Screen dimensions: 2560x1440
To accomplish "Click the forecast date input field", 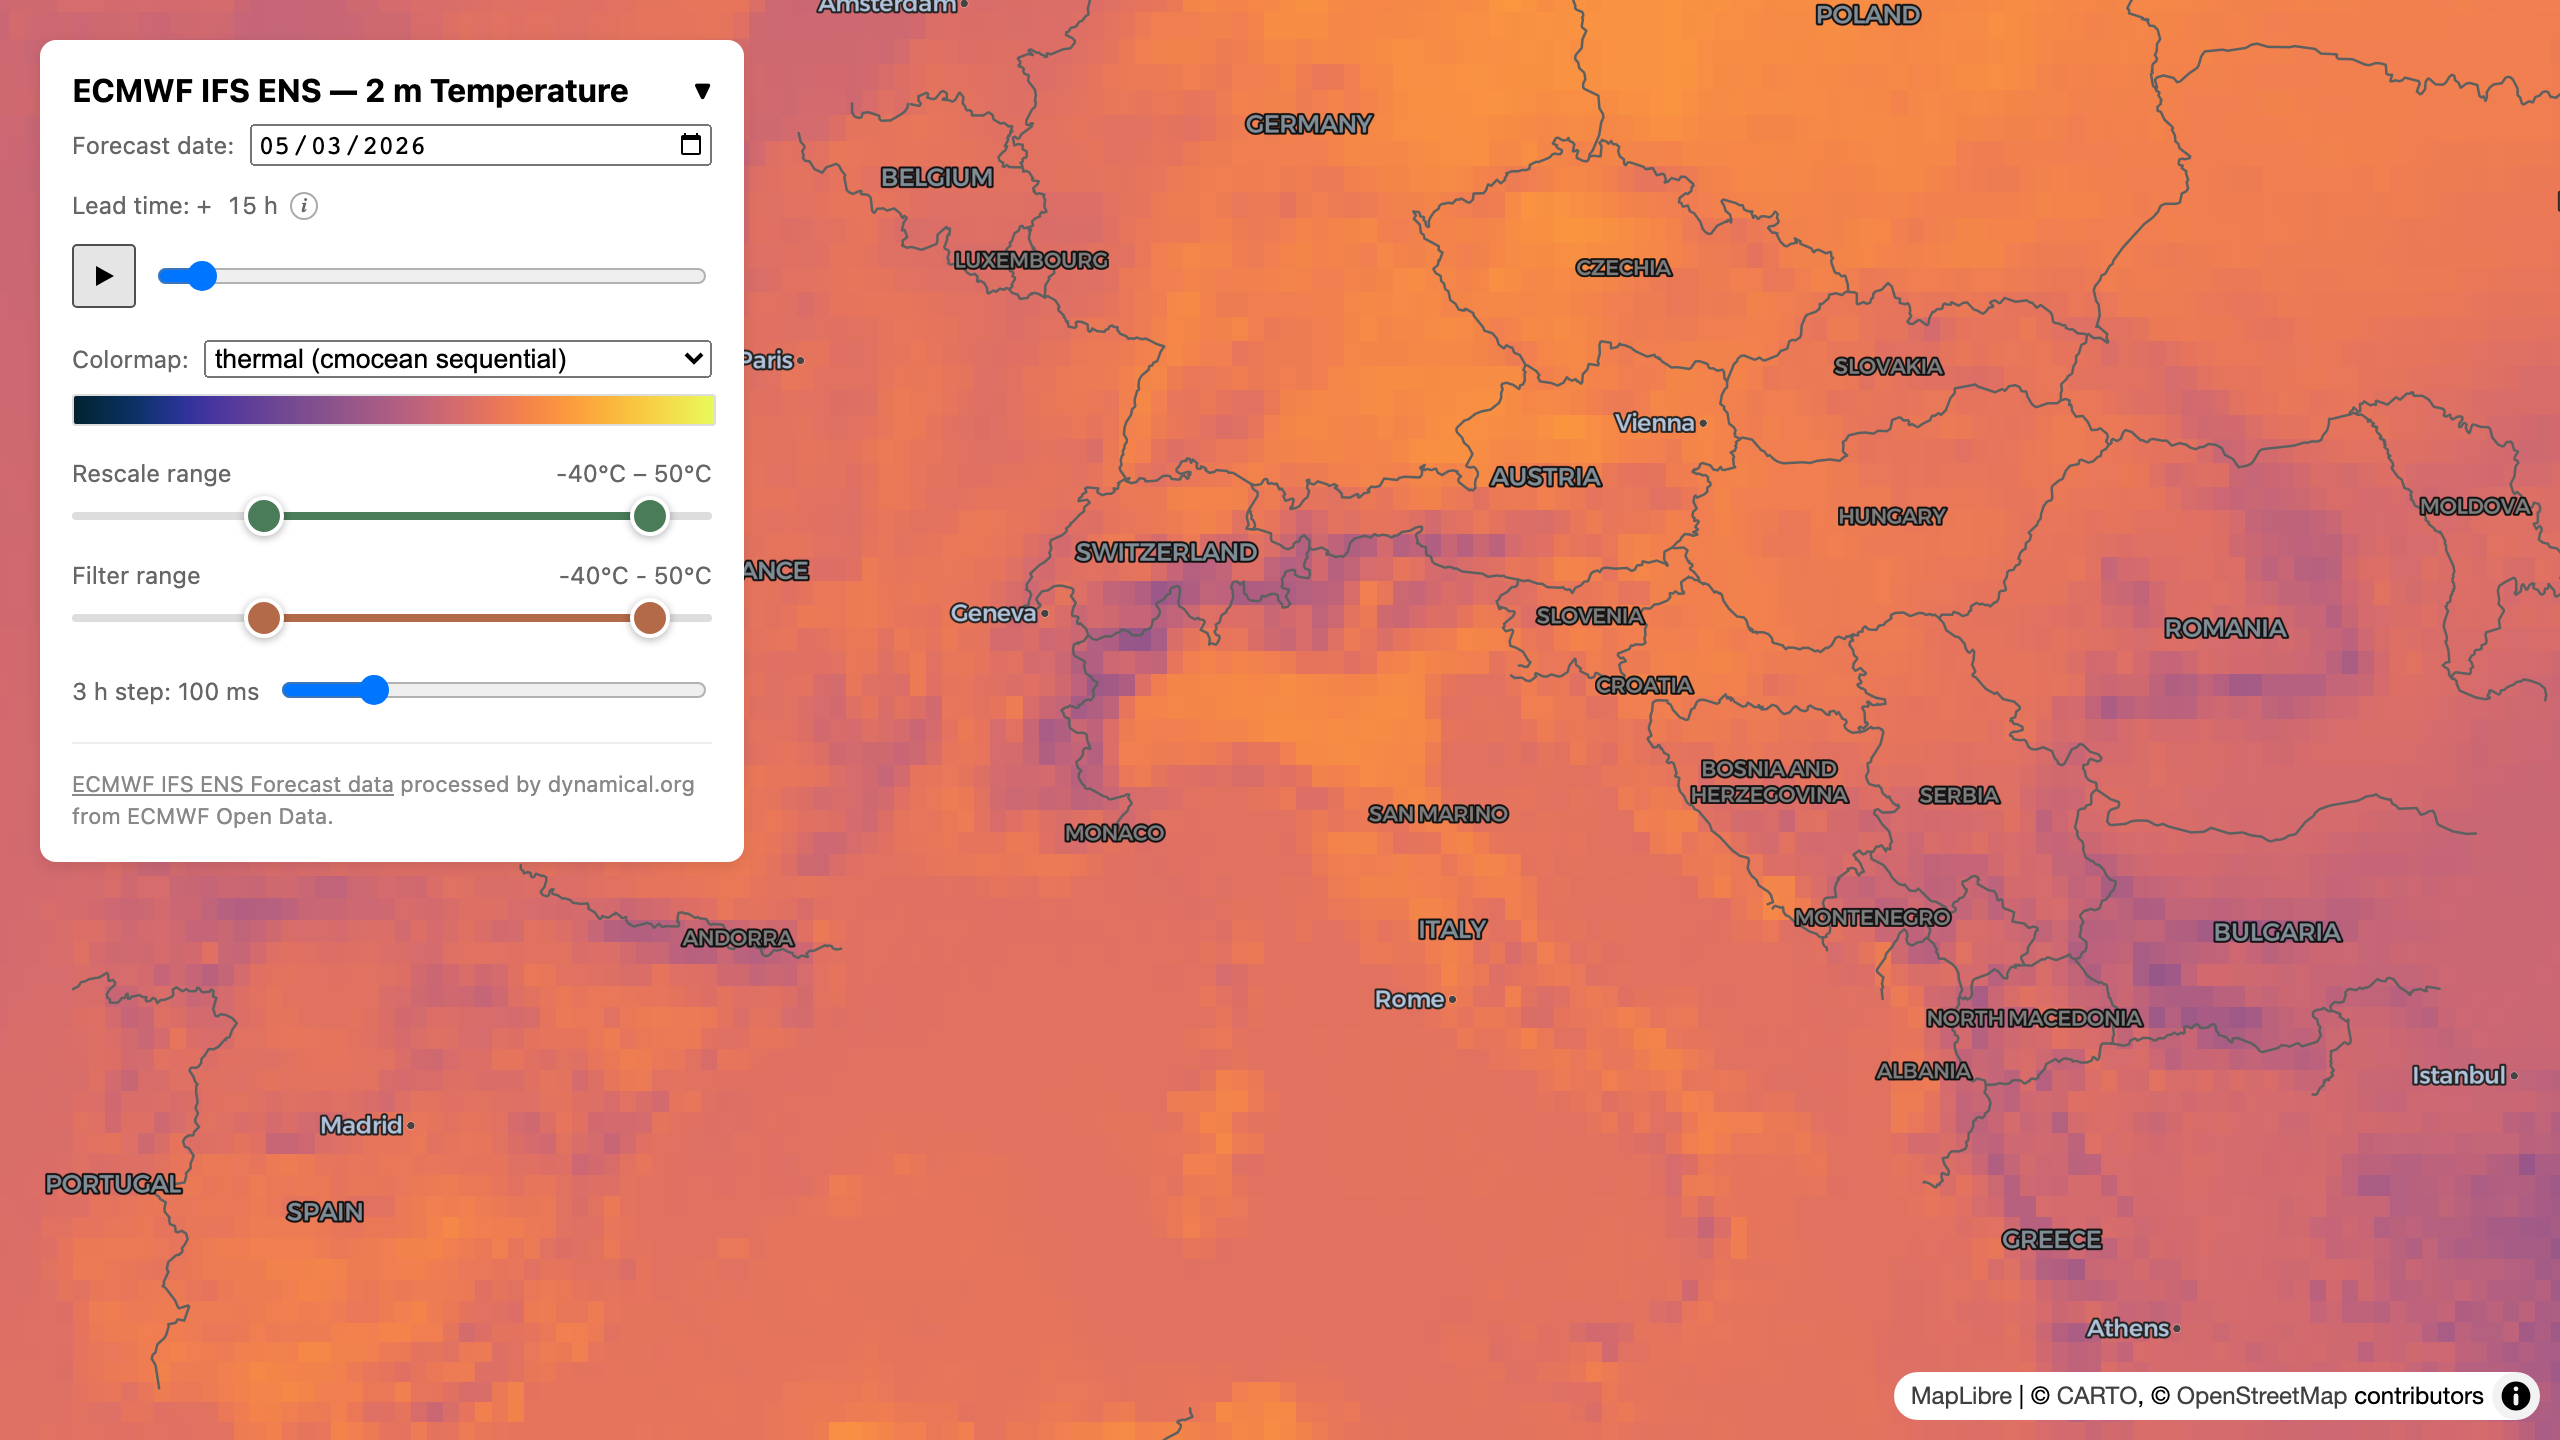I will tap(480, 145).
